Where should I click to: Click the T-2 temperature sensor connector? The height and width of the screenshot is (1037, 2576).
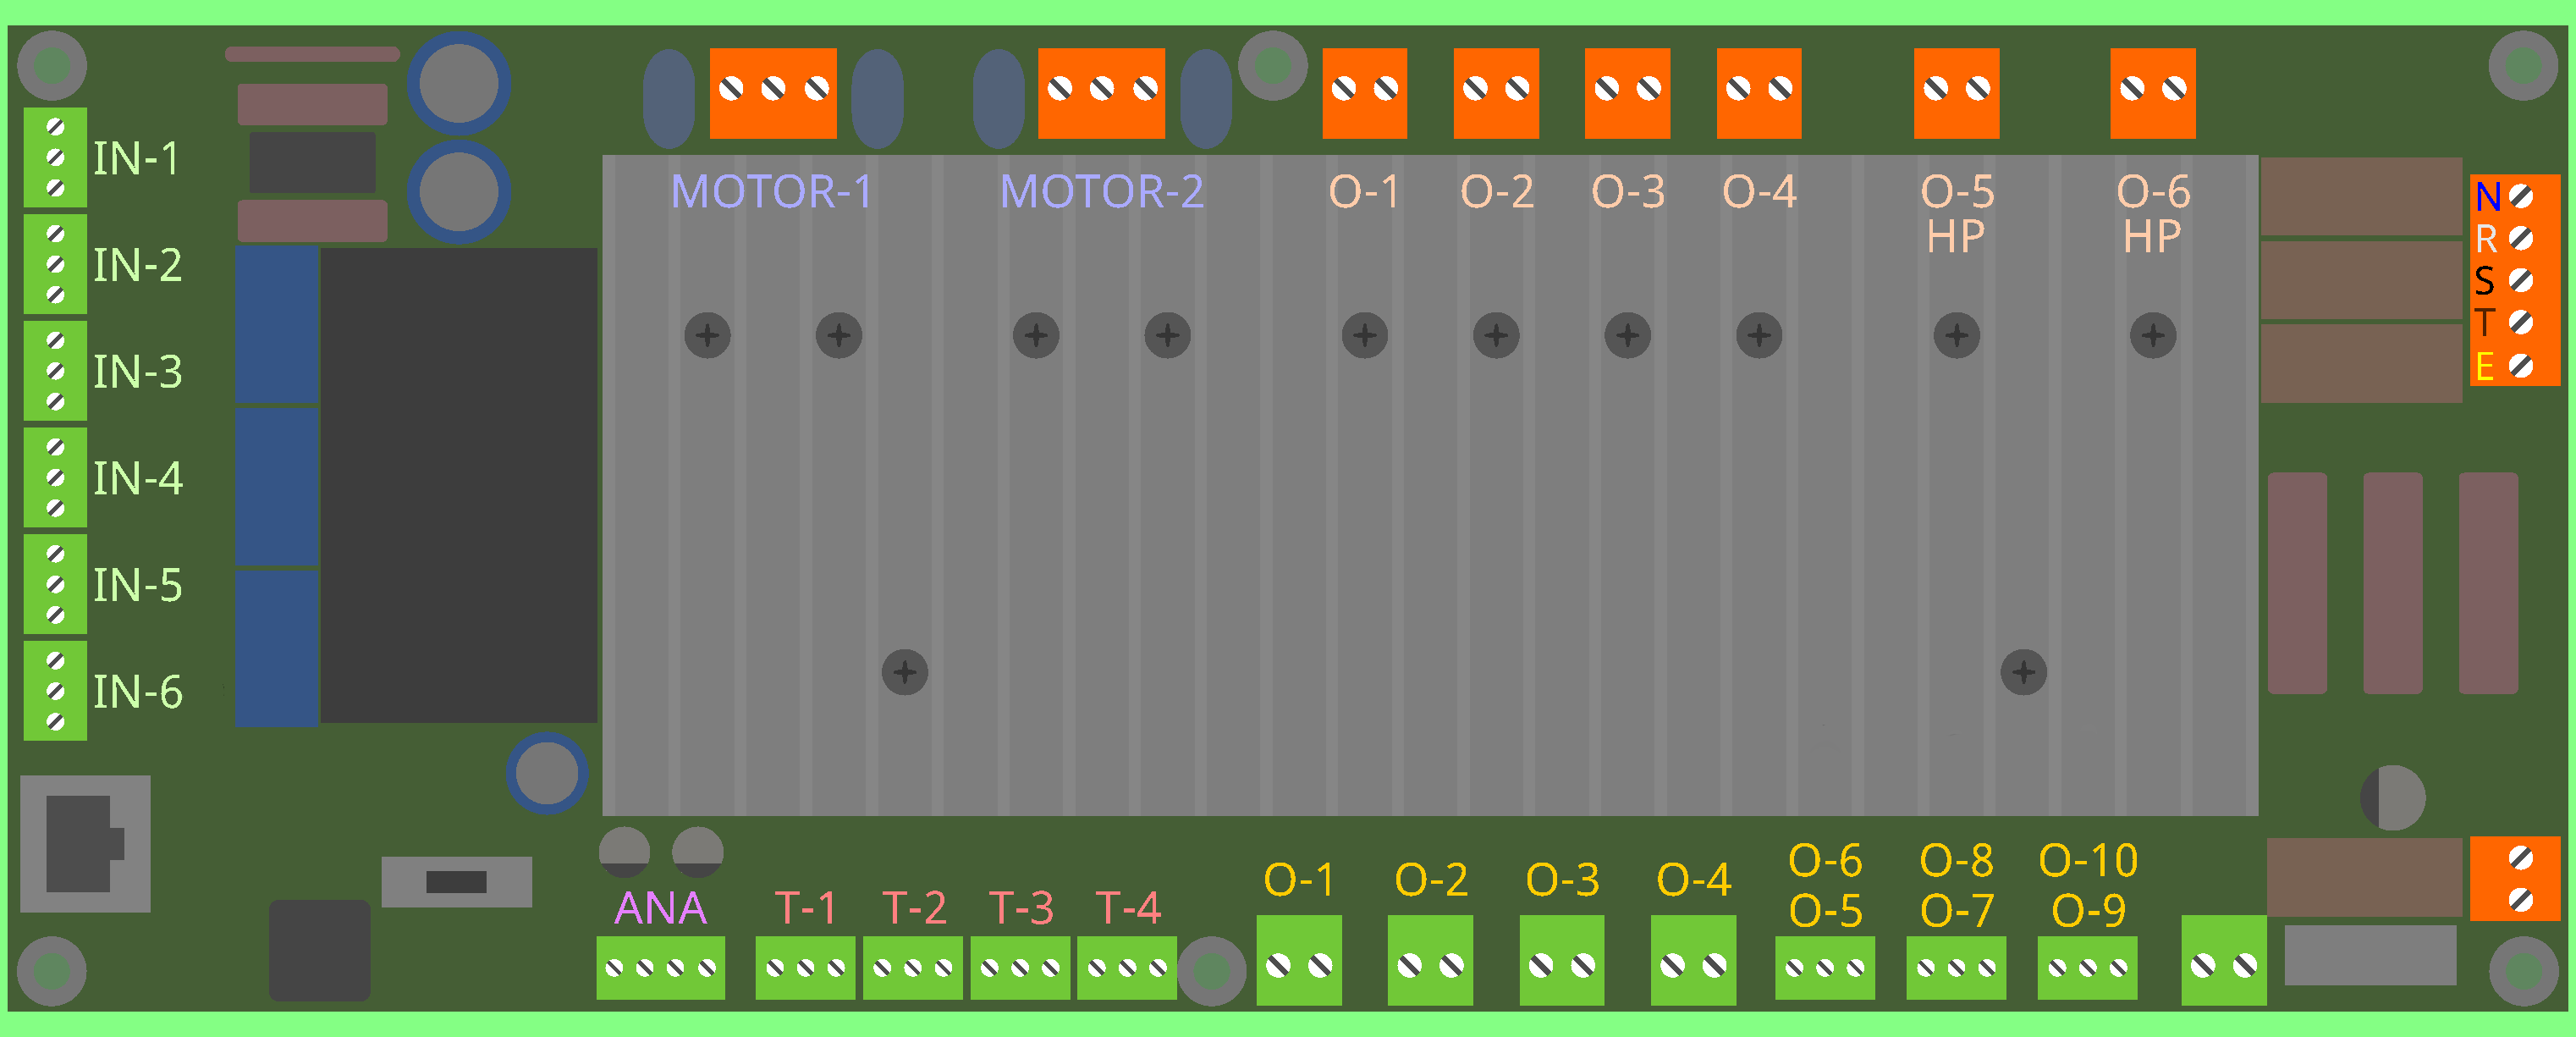912,967
